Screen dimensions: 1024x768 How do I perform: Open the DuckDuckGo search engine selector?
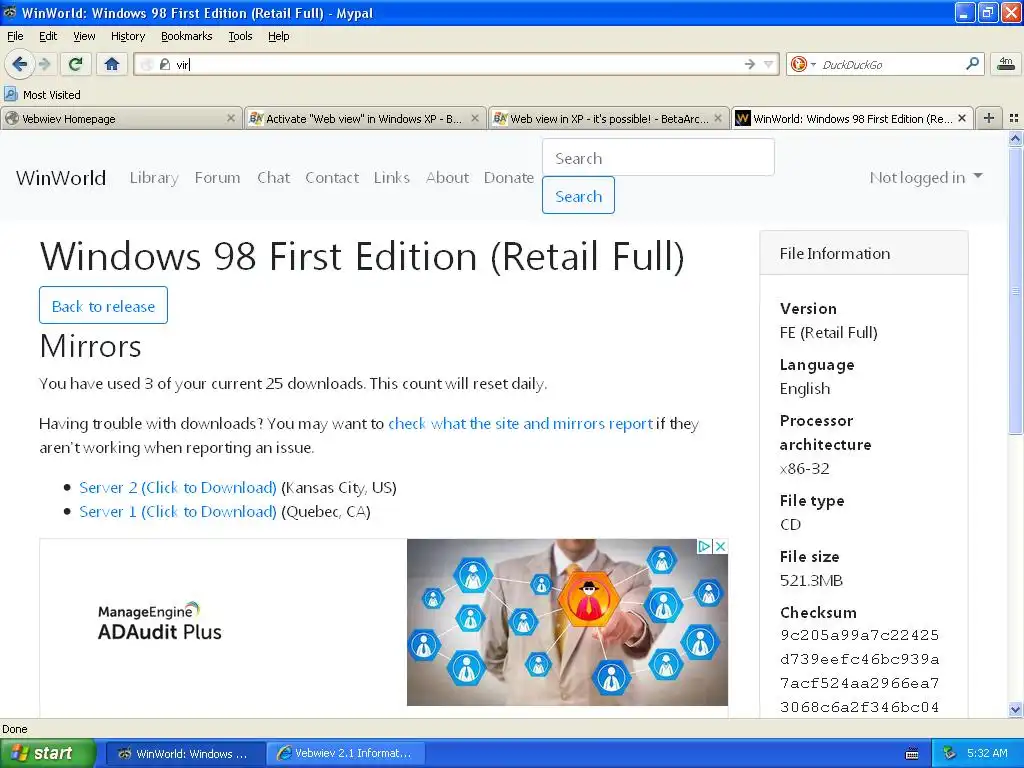pyautogui.click(x=803, y=64)
